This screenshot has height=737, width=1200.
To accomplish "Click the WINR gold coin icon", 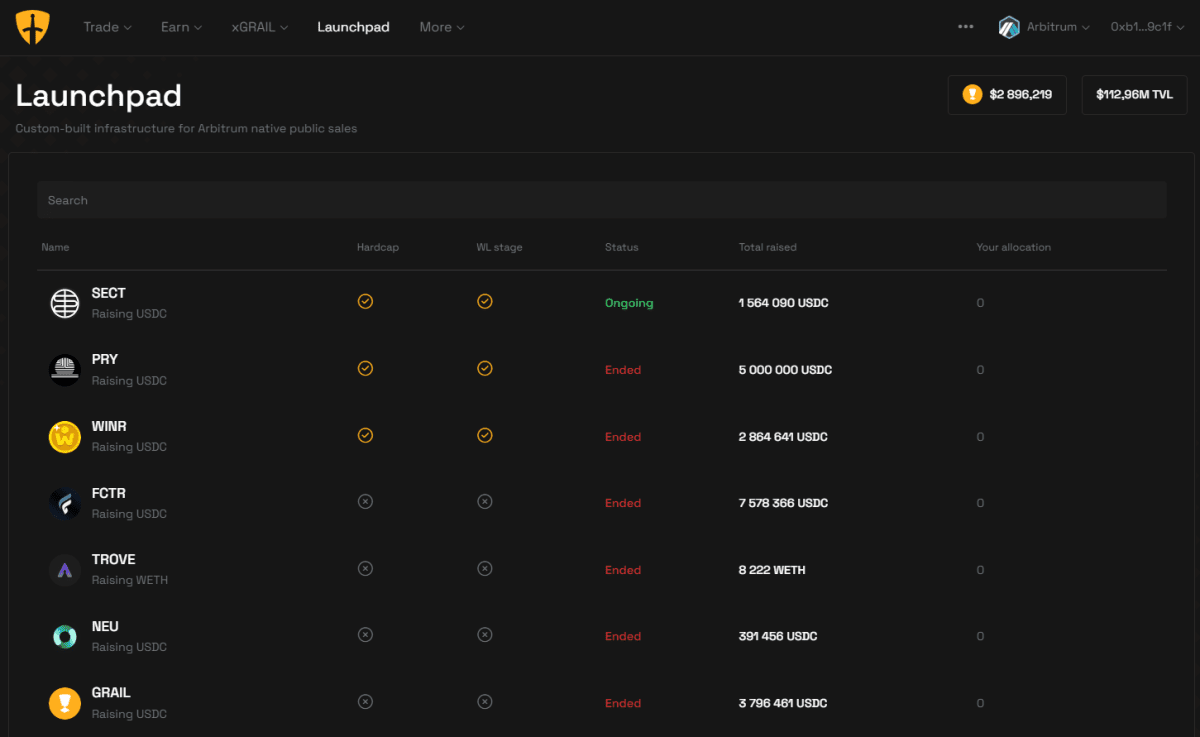I will click(65, 437).
